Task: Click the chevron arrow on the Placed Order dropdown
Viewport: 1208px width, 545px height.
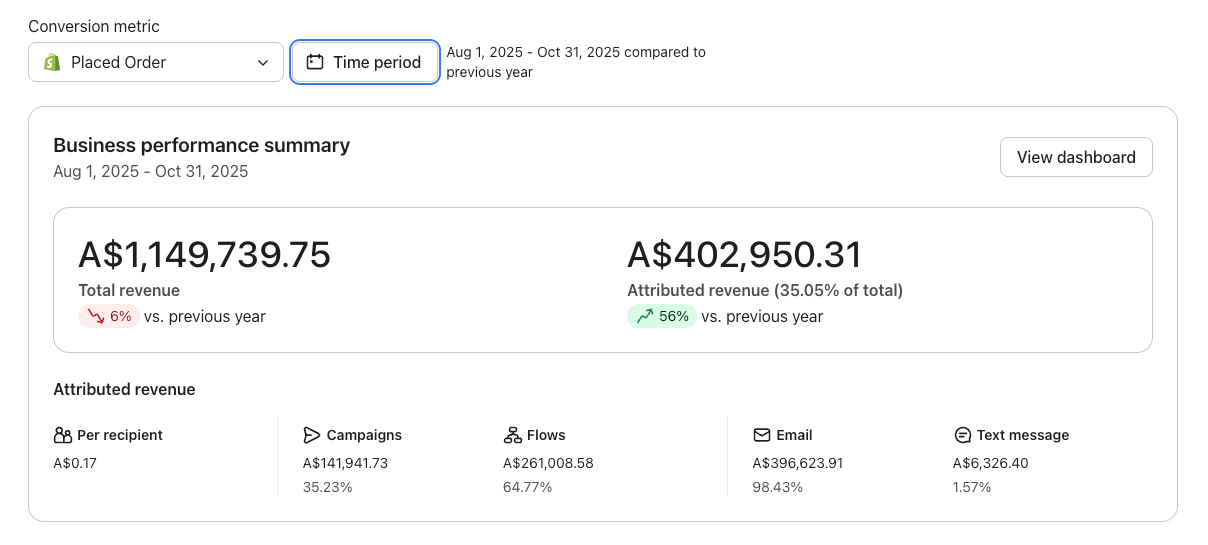Action: click(263, 62)
